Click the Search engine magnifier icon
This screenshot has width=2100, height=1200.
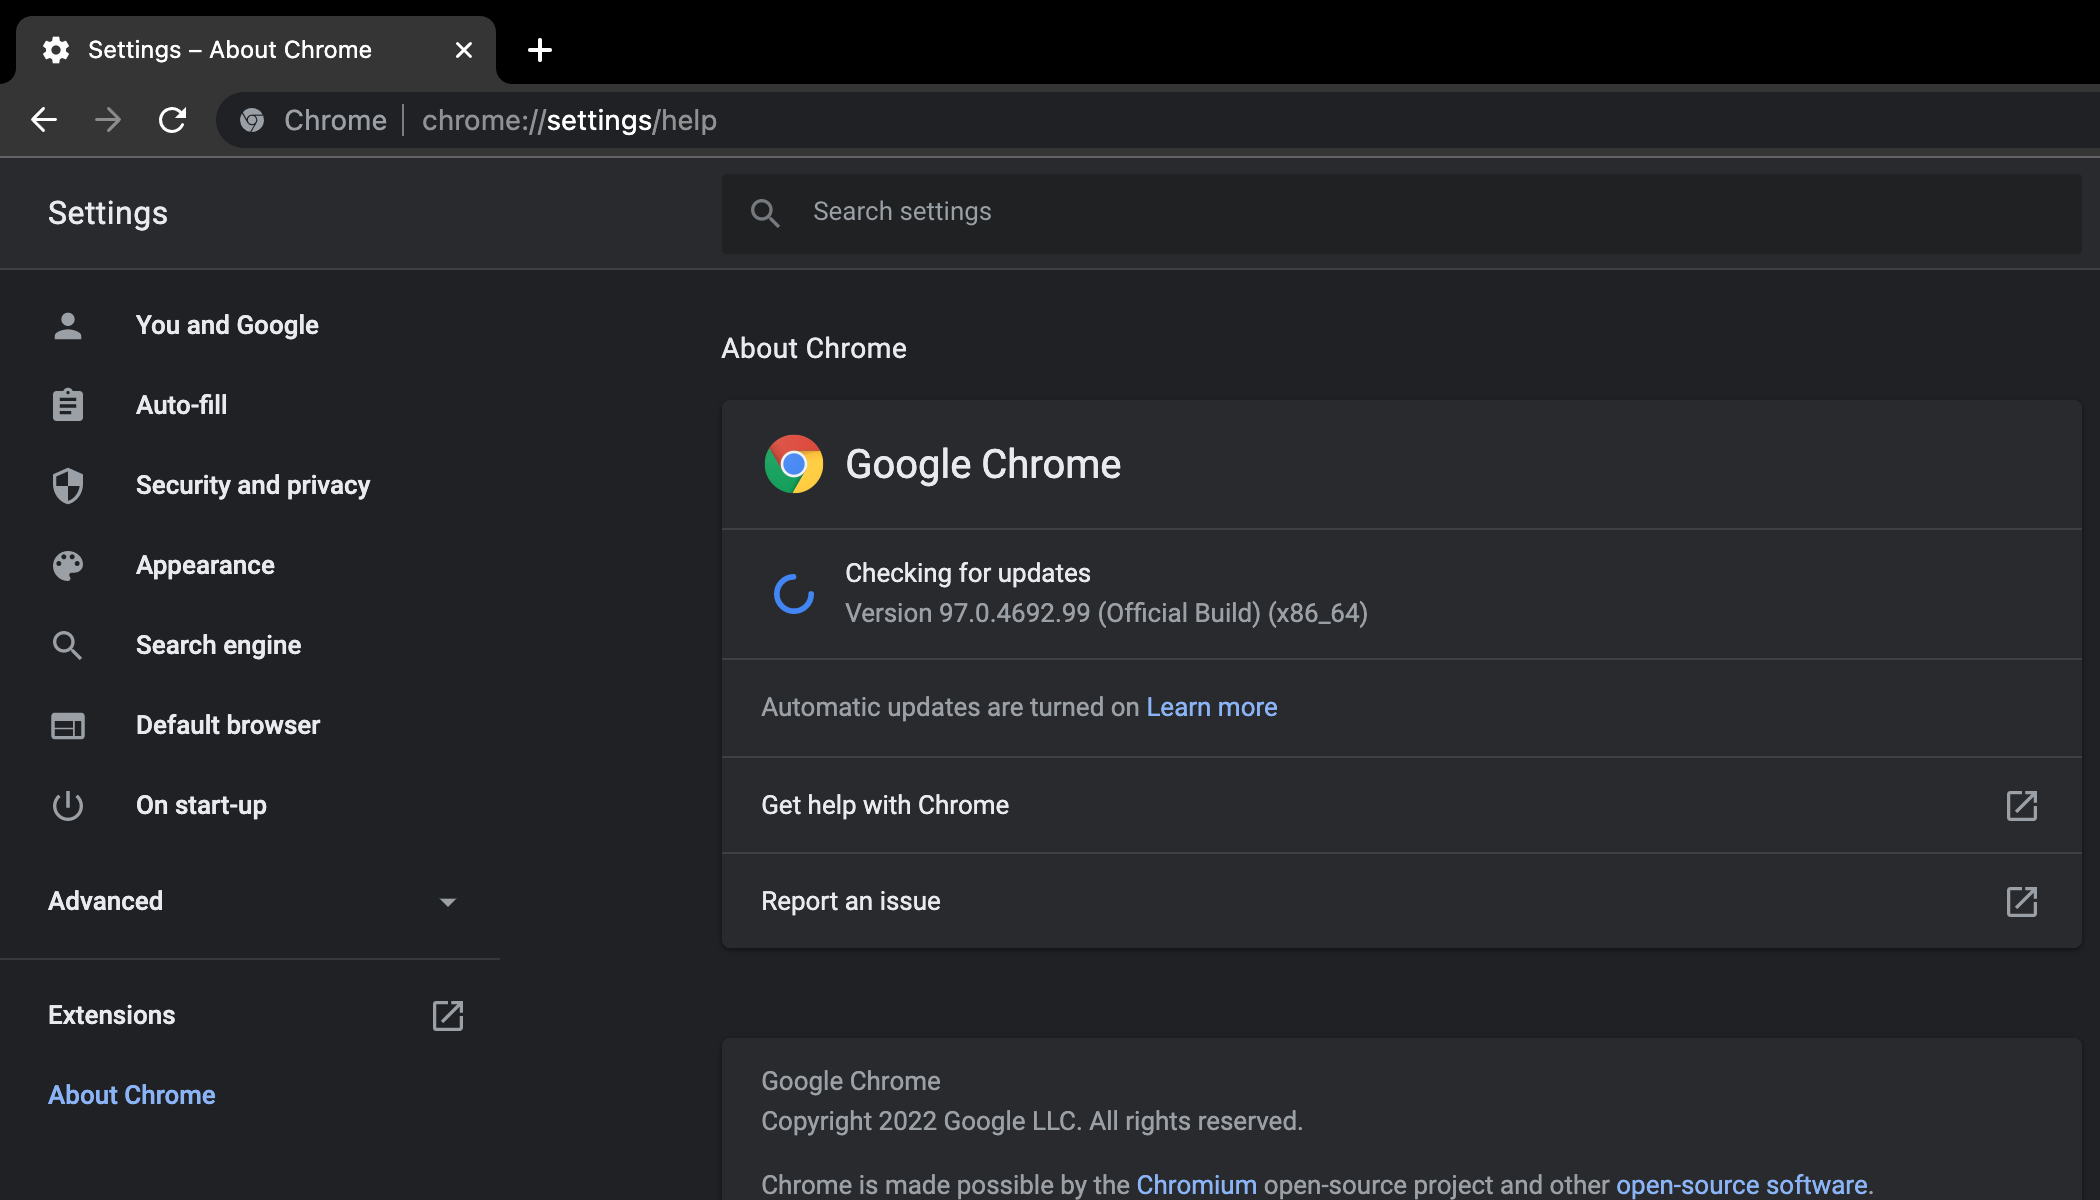(x=66, y=645)
